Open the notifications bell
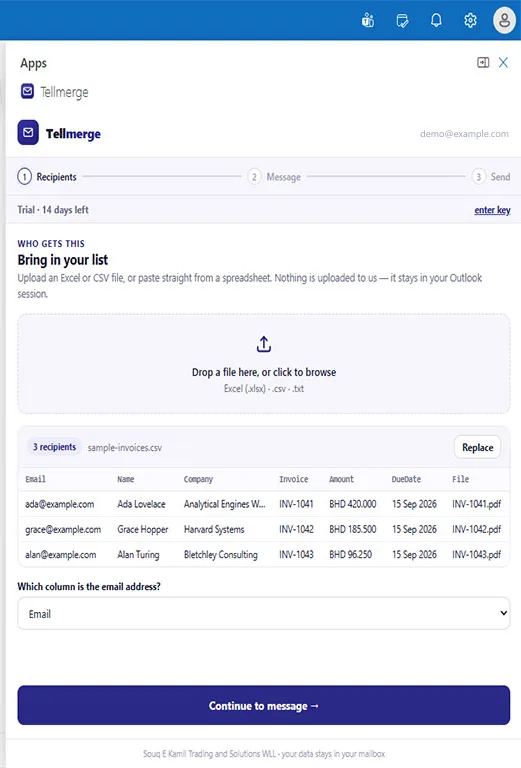This screenshot has width=521, height=768. pyautogui.click(x=436, y=20)
